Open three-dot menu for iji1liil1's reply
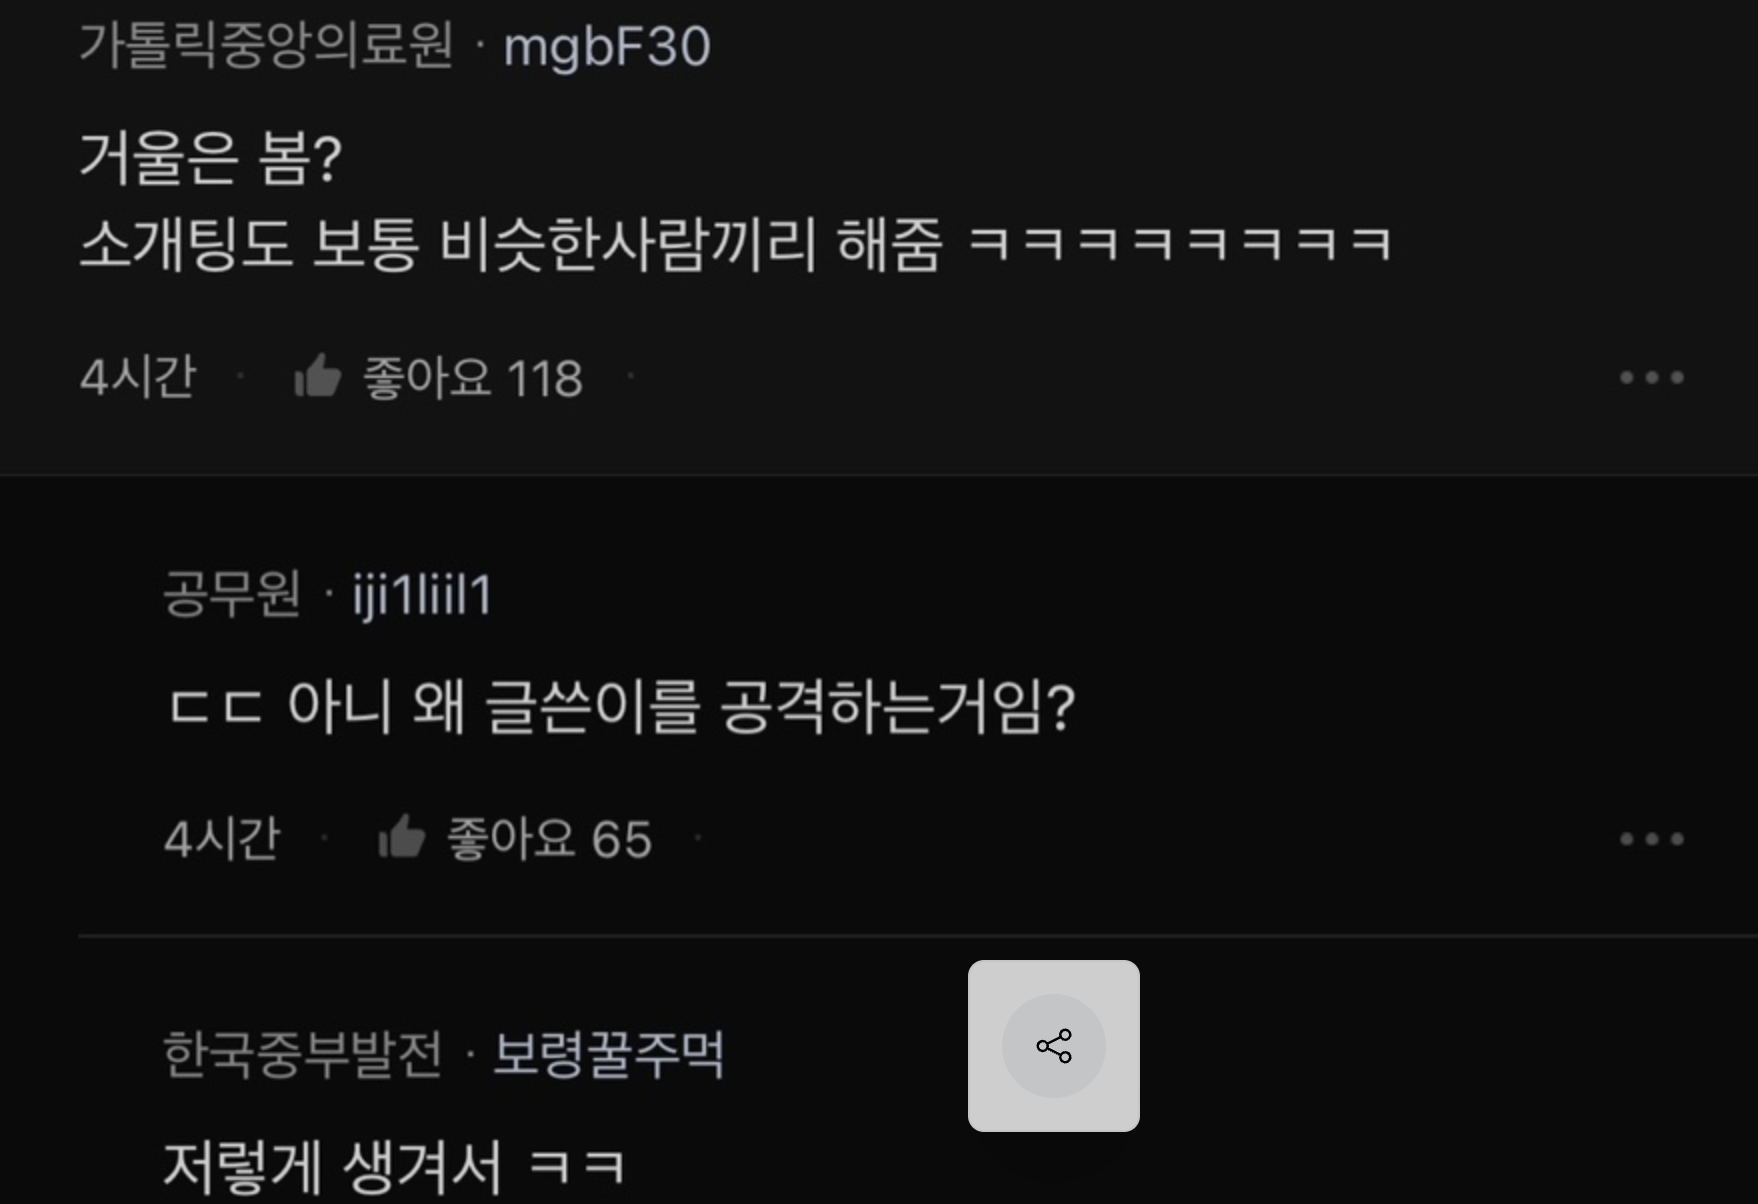Screen dimensions: 1758x1204 click(1652, 838)
